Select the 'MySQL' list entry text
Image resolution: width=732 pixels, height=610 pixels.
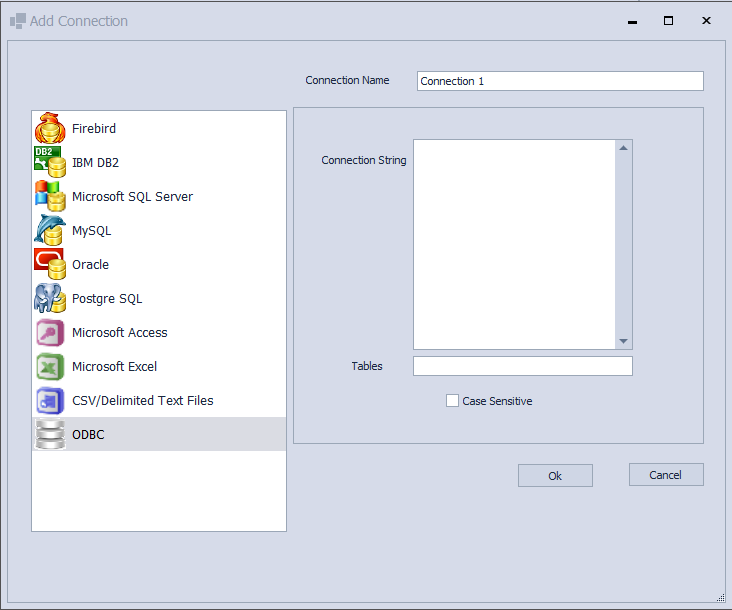pyautogui.click(x=92, y=231)
